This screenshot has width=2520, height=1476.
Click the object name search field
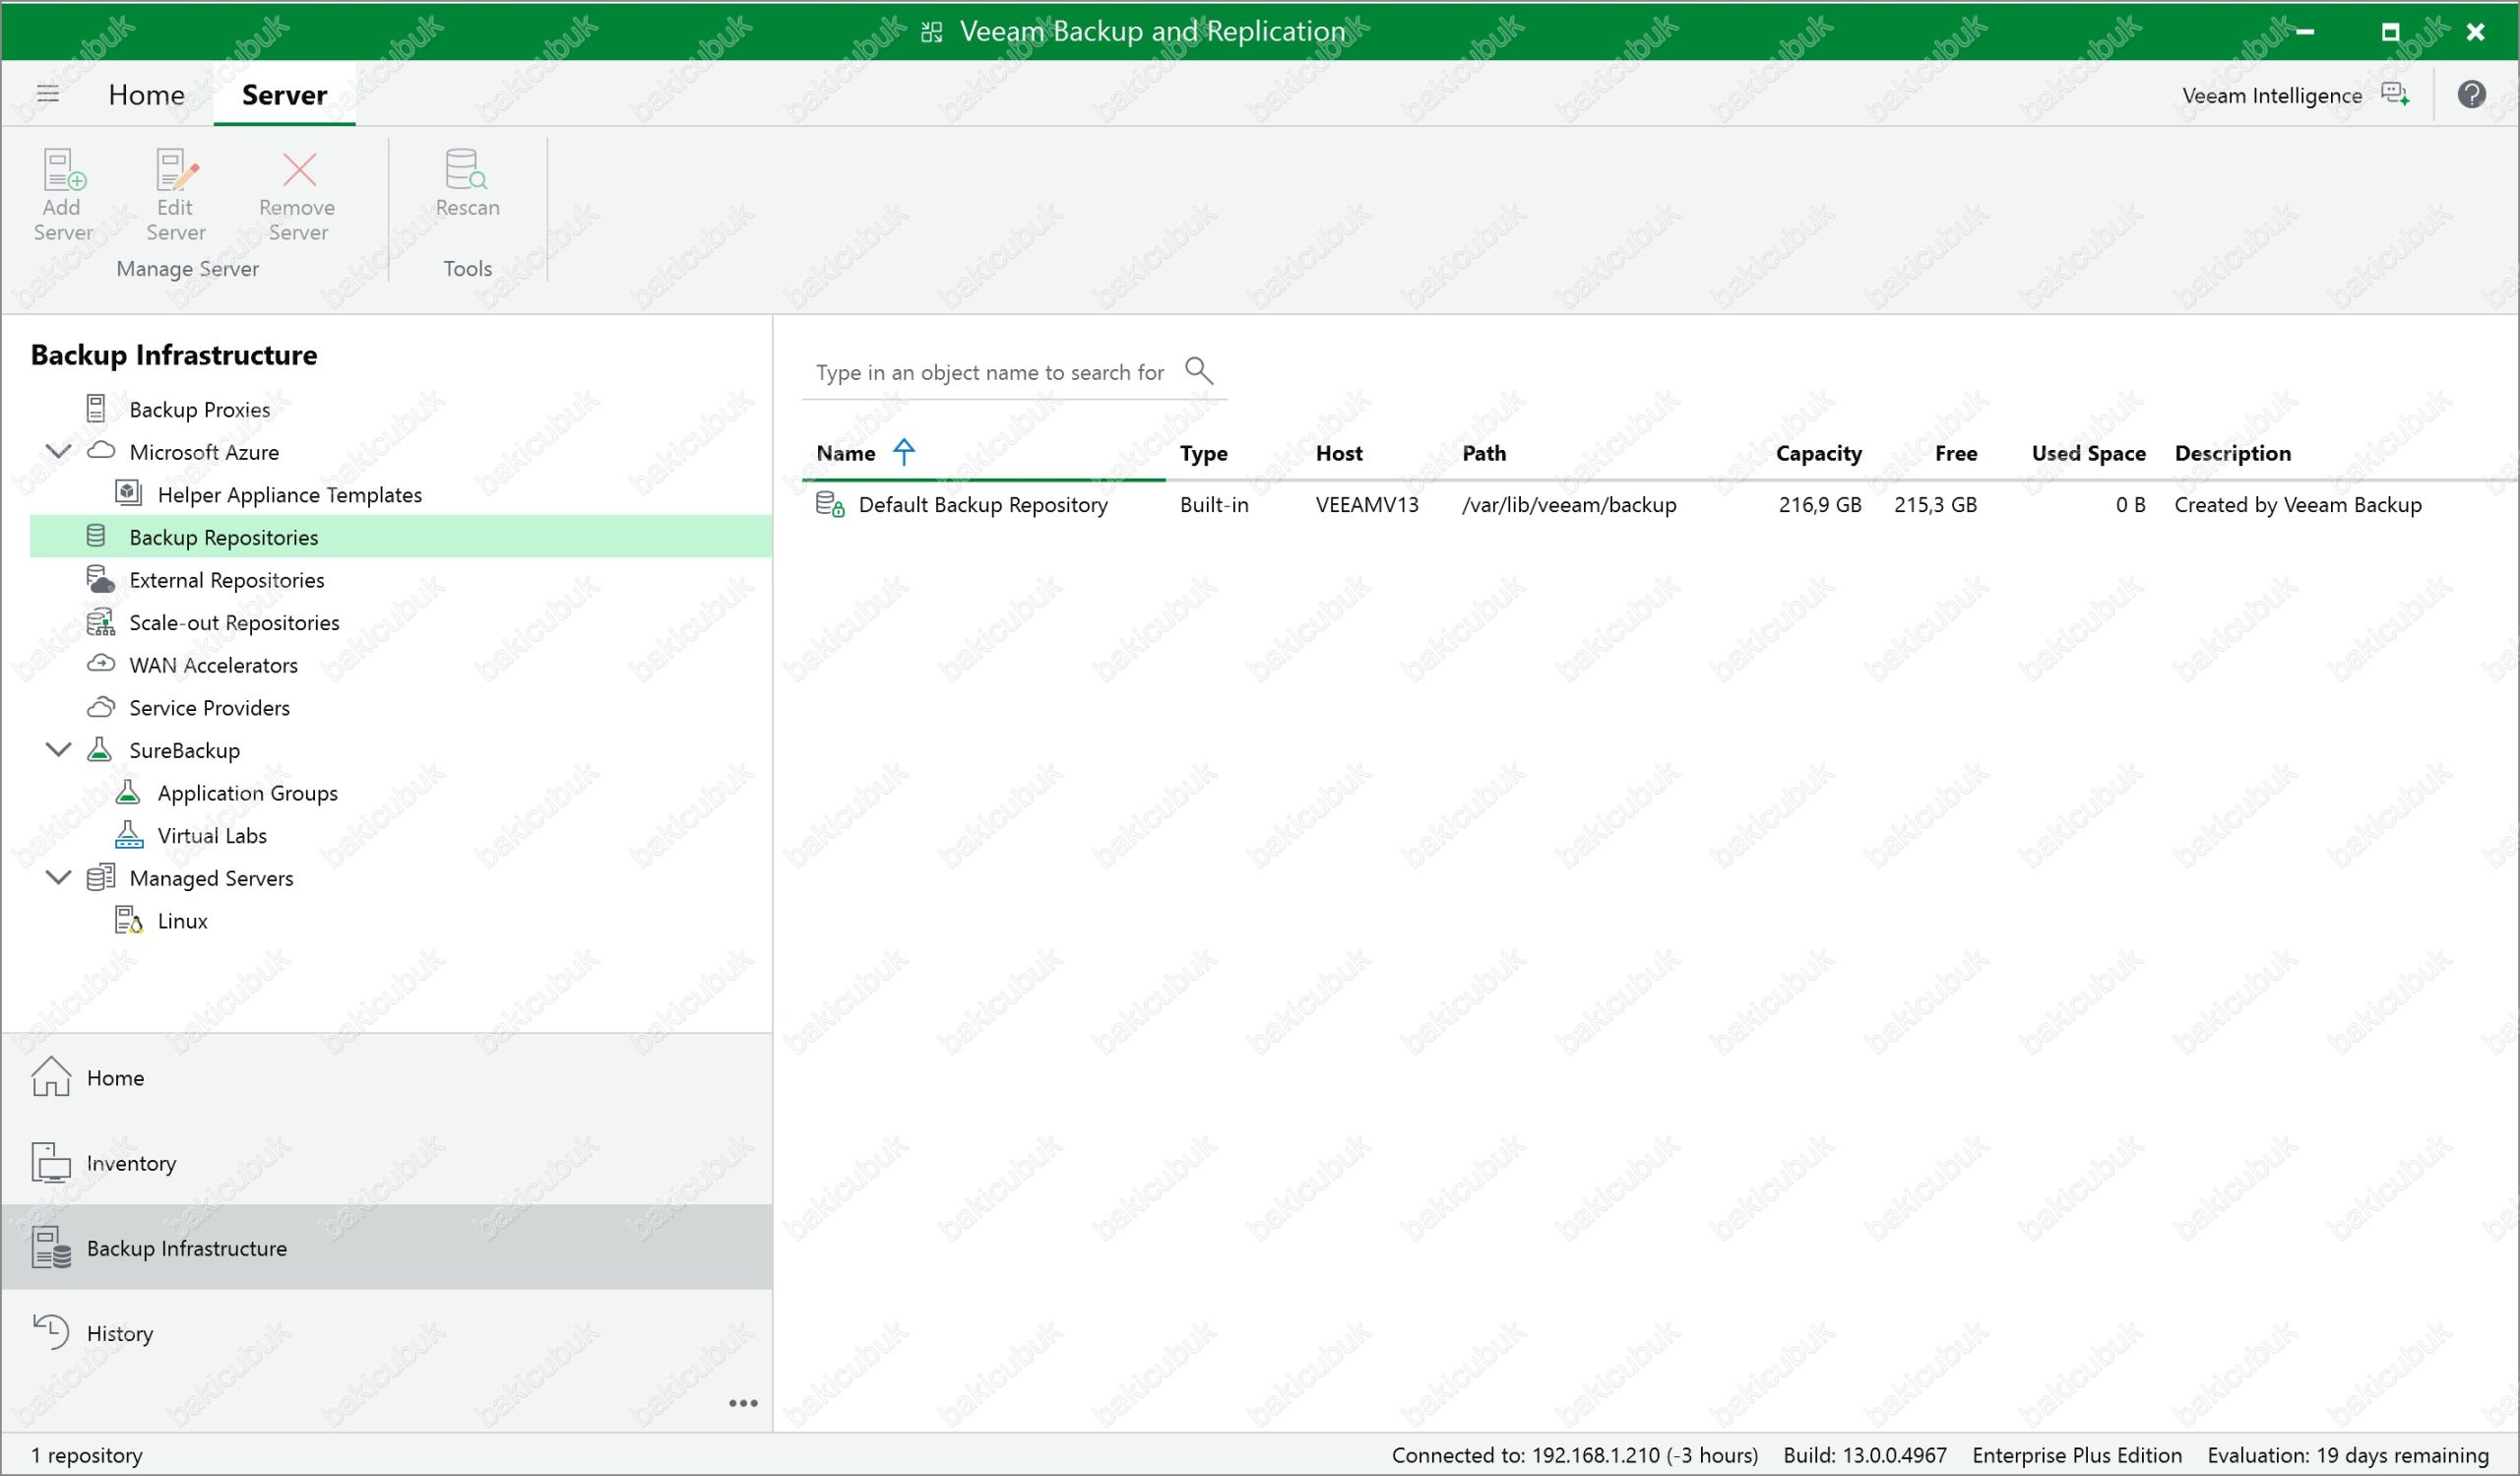coord(989,373)
